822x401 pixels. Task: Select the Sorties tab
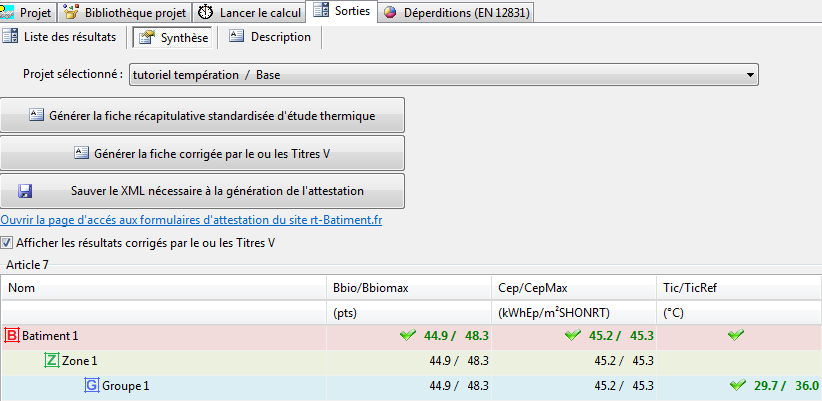344,11
